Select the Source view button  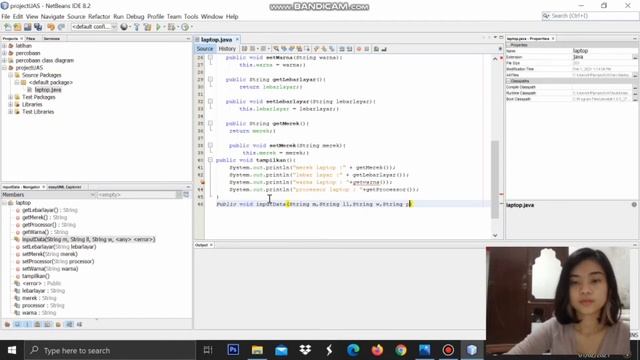click(x=205, y=49)
